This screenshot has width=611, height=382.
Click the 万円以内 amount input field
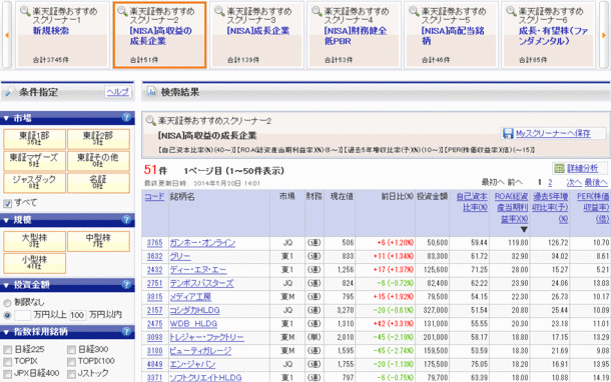(78, 315)
